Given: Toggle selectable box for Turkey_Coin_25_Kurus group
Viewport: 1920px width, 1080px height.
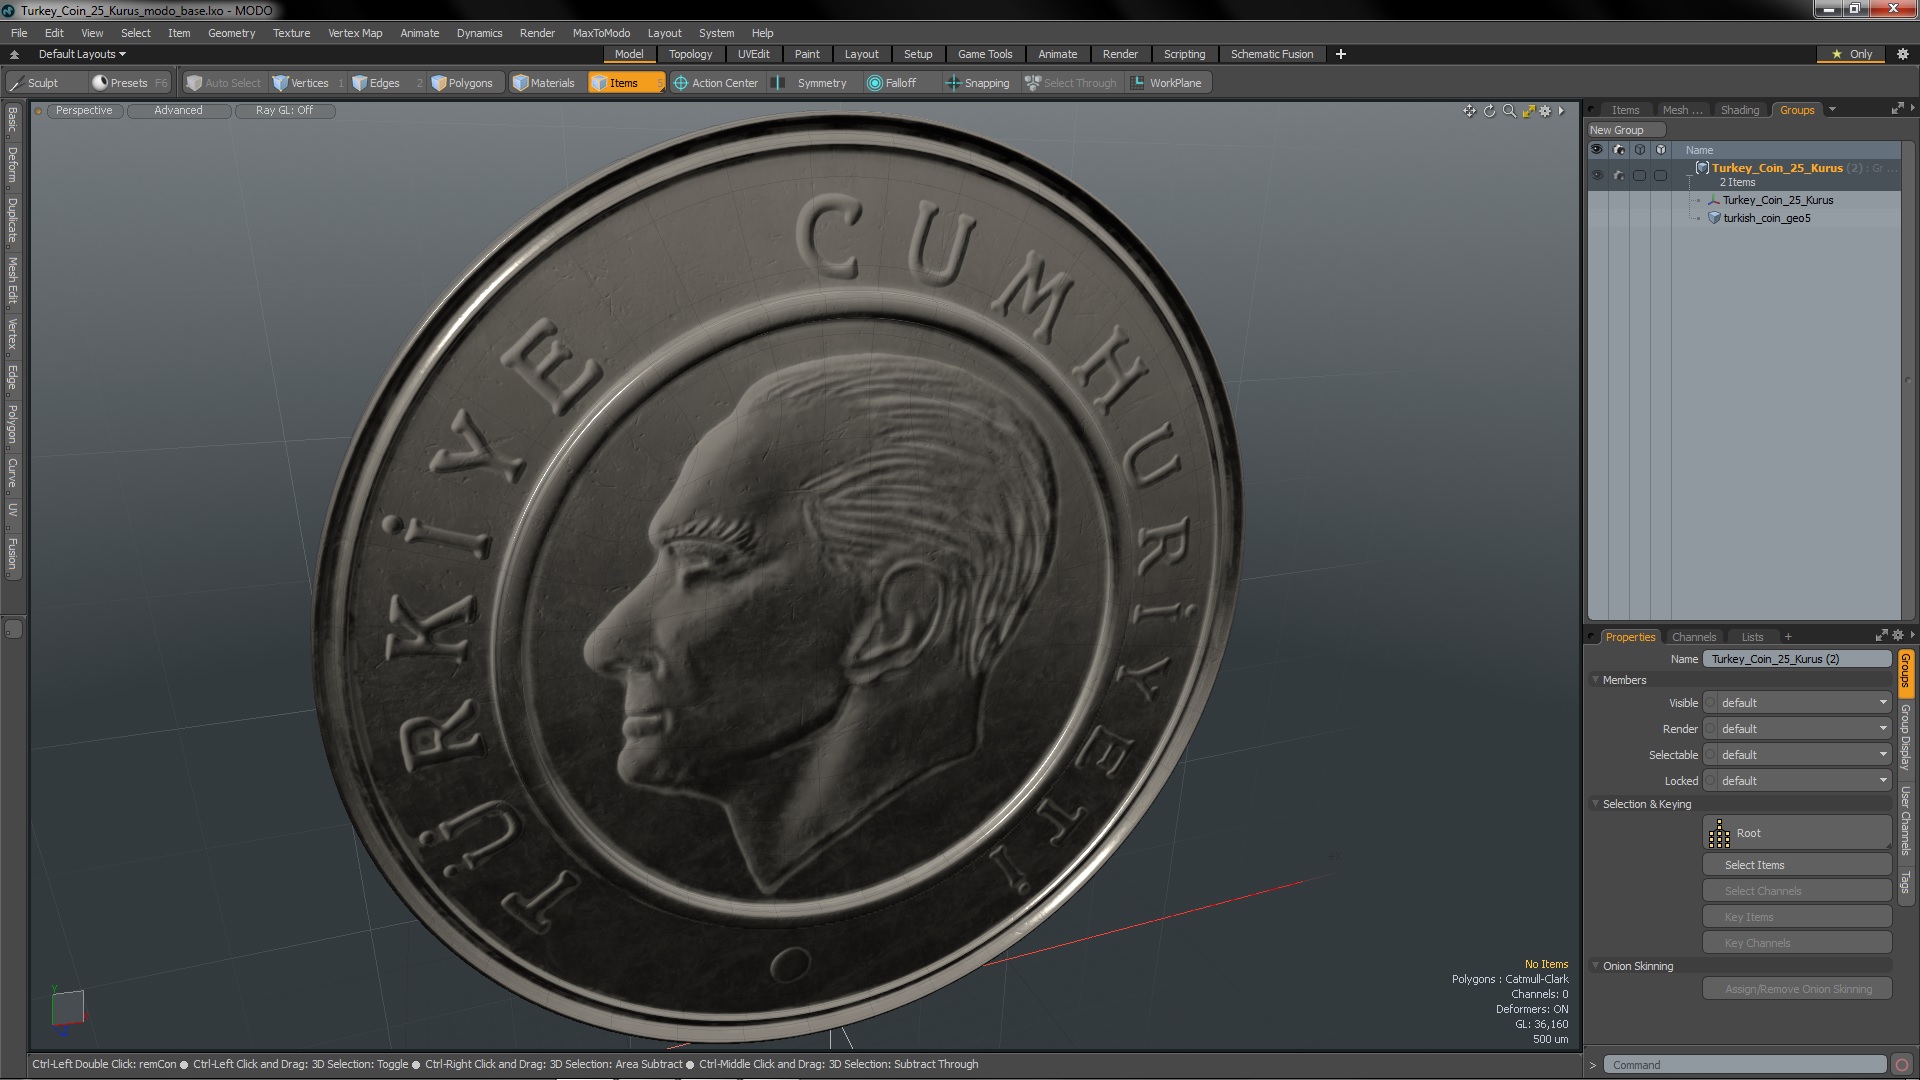Looking at the screenshot, I should tap(1639, 175).
